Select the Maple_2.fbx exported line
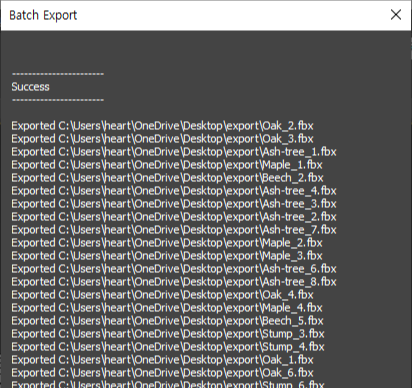Image resolution: width=412 pixels, height=388 pixels. [167, 243]
